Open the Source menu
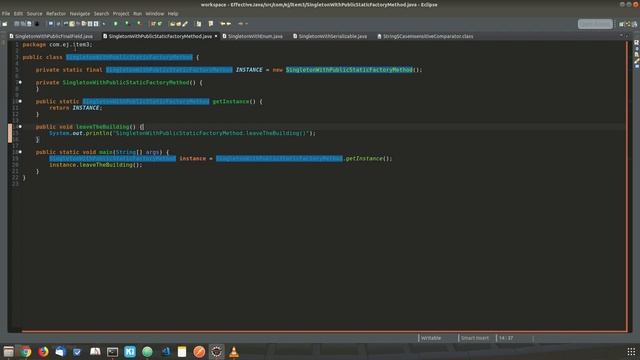Viewport: 640px width, 360px height. 34,13
